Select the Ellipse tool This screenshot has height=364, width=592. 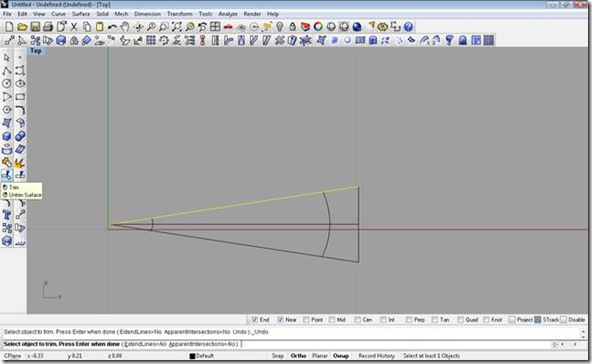[20, 83]
